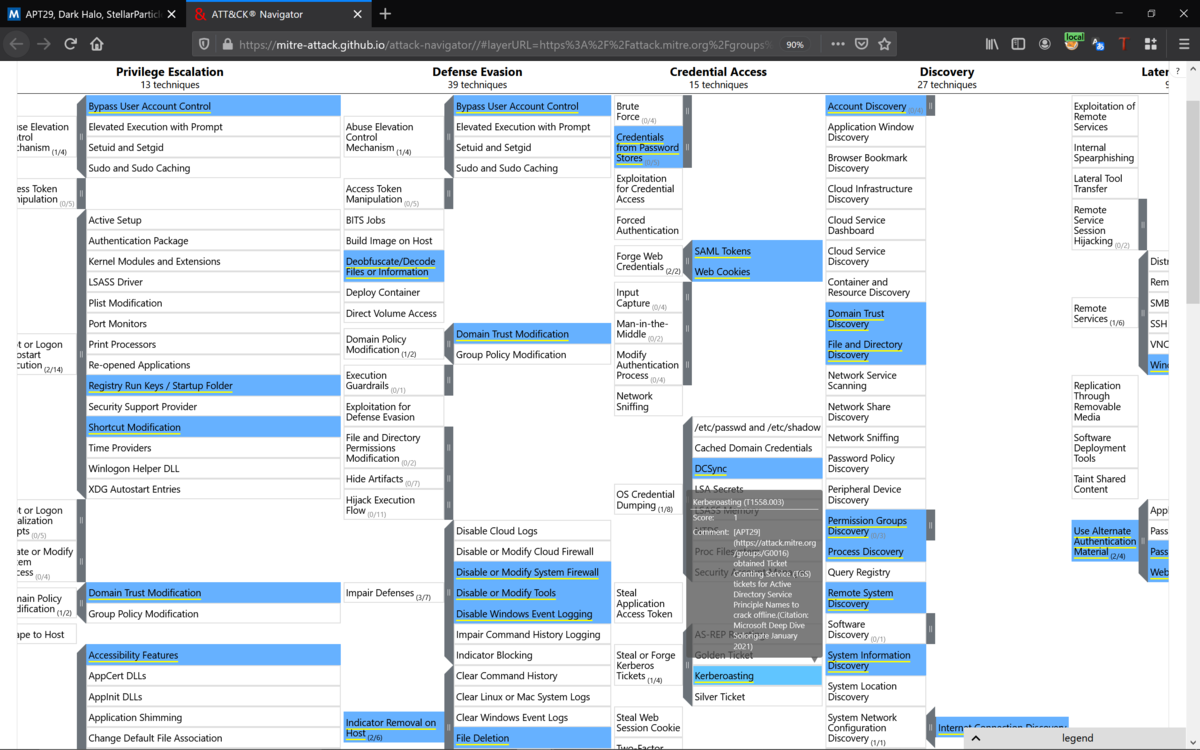Select Silver Ticket sub-technique
Viewport: 1200px width, 750px height.
tap(757, 697)
